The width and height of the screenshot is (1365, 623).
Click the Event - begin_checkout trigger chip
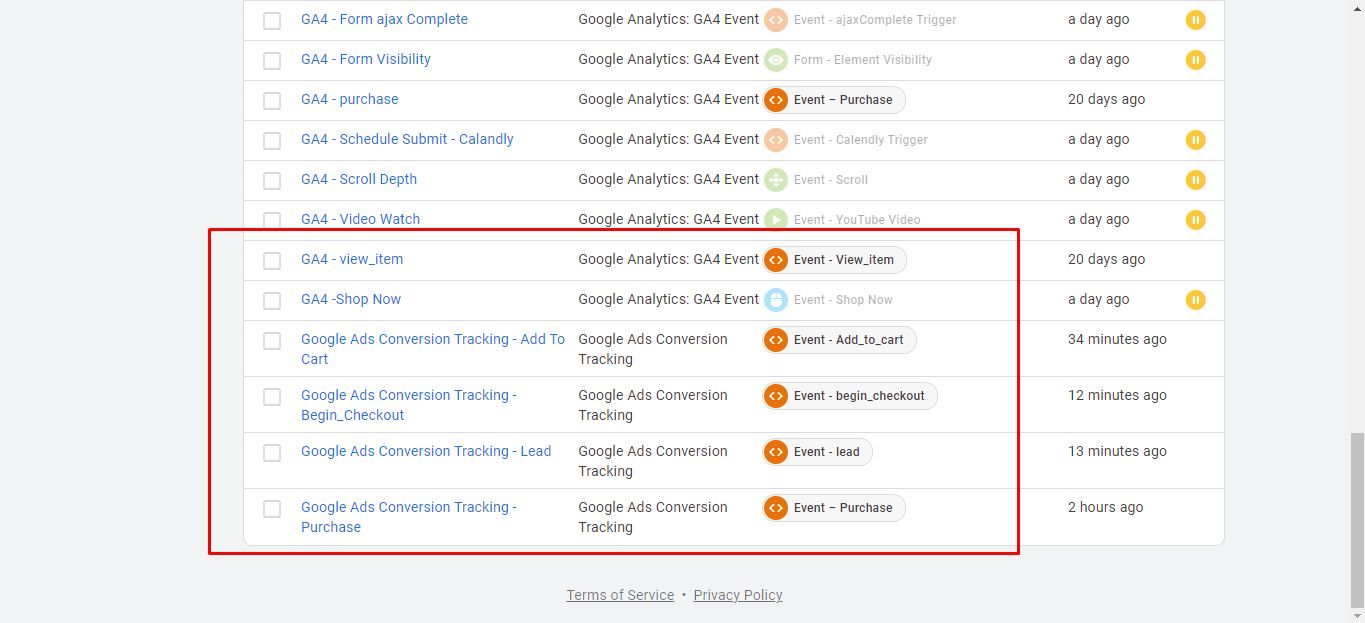pos(849,396)
